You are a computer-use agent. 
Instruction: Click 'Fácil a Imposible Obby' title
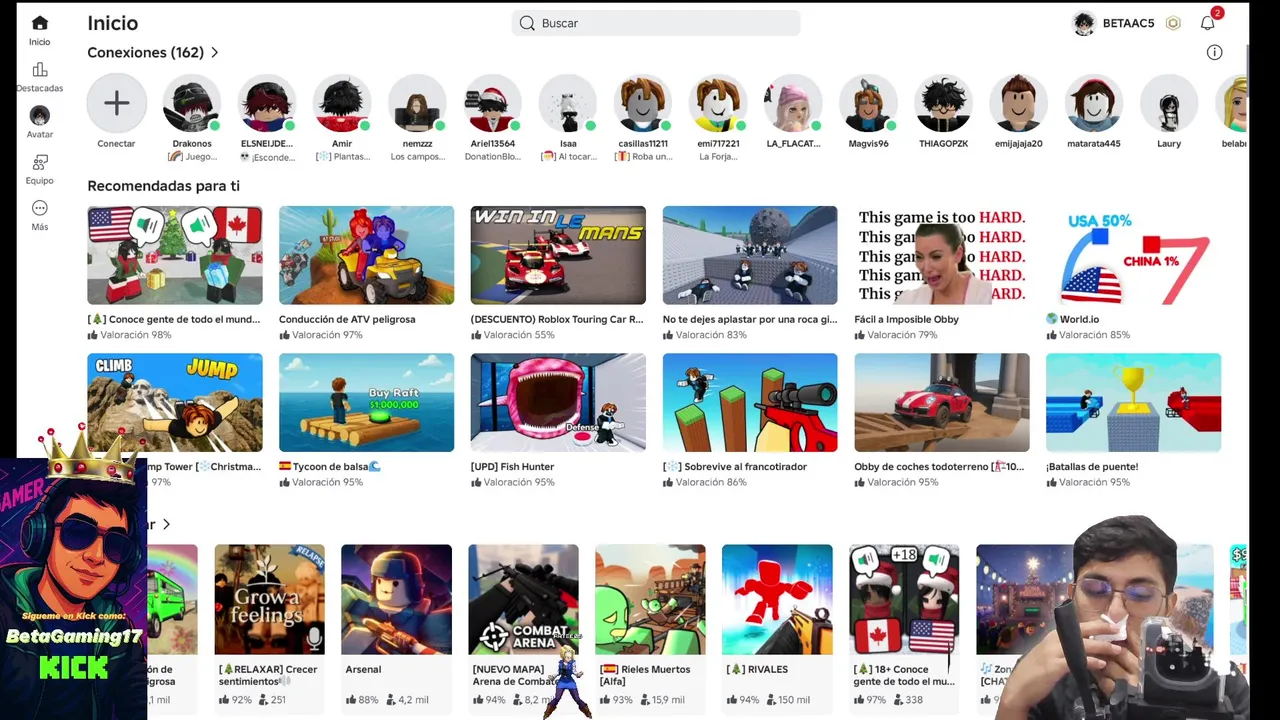tap(907, 319)
